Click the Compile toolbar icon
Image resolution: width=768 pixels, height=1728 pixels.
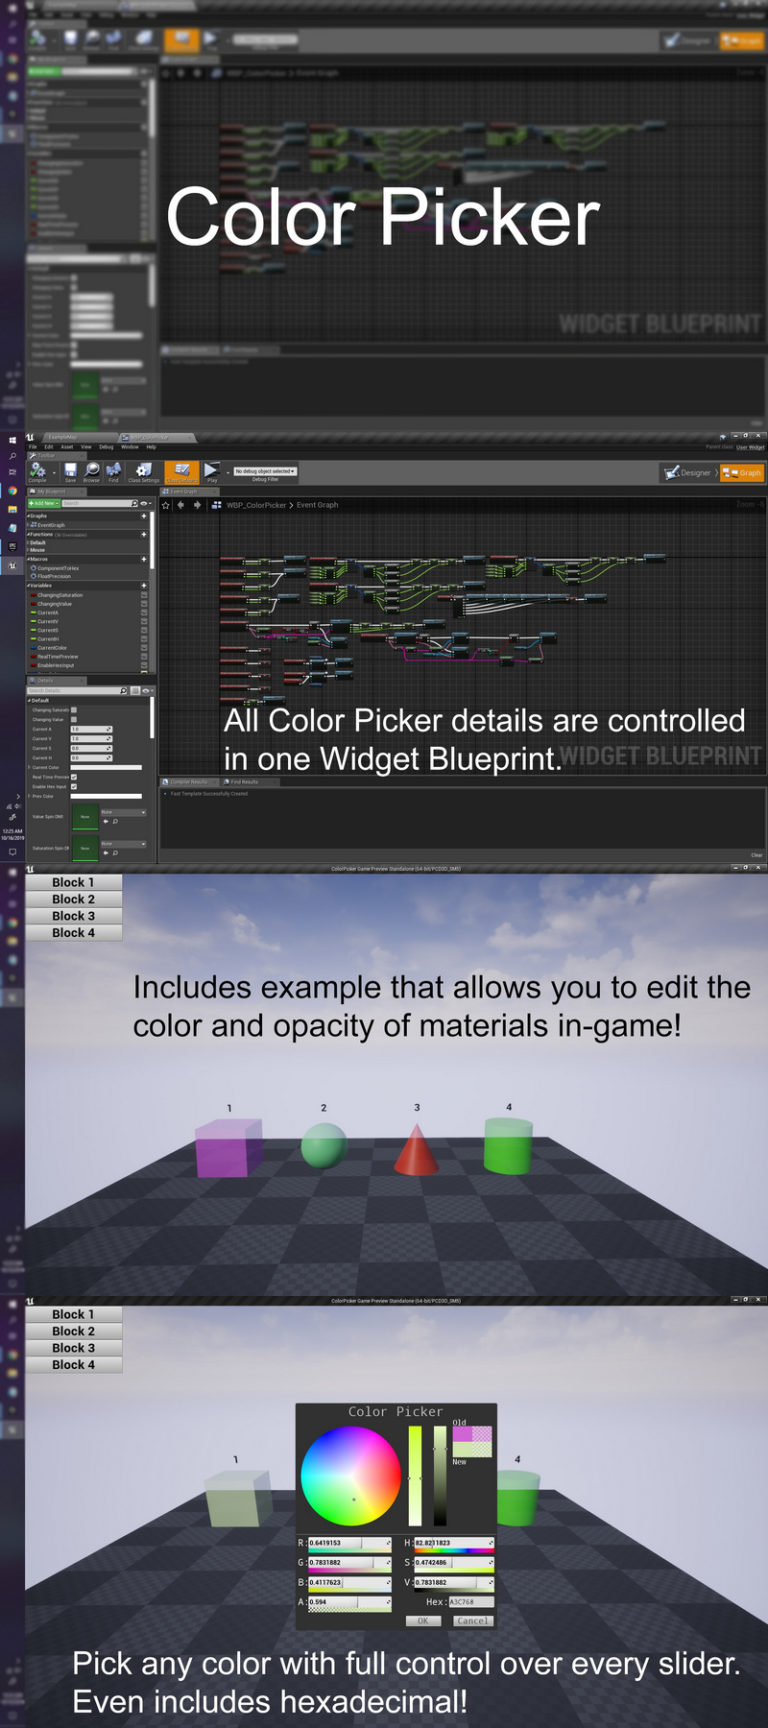coord(37,472)
